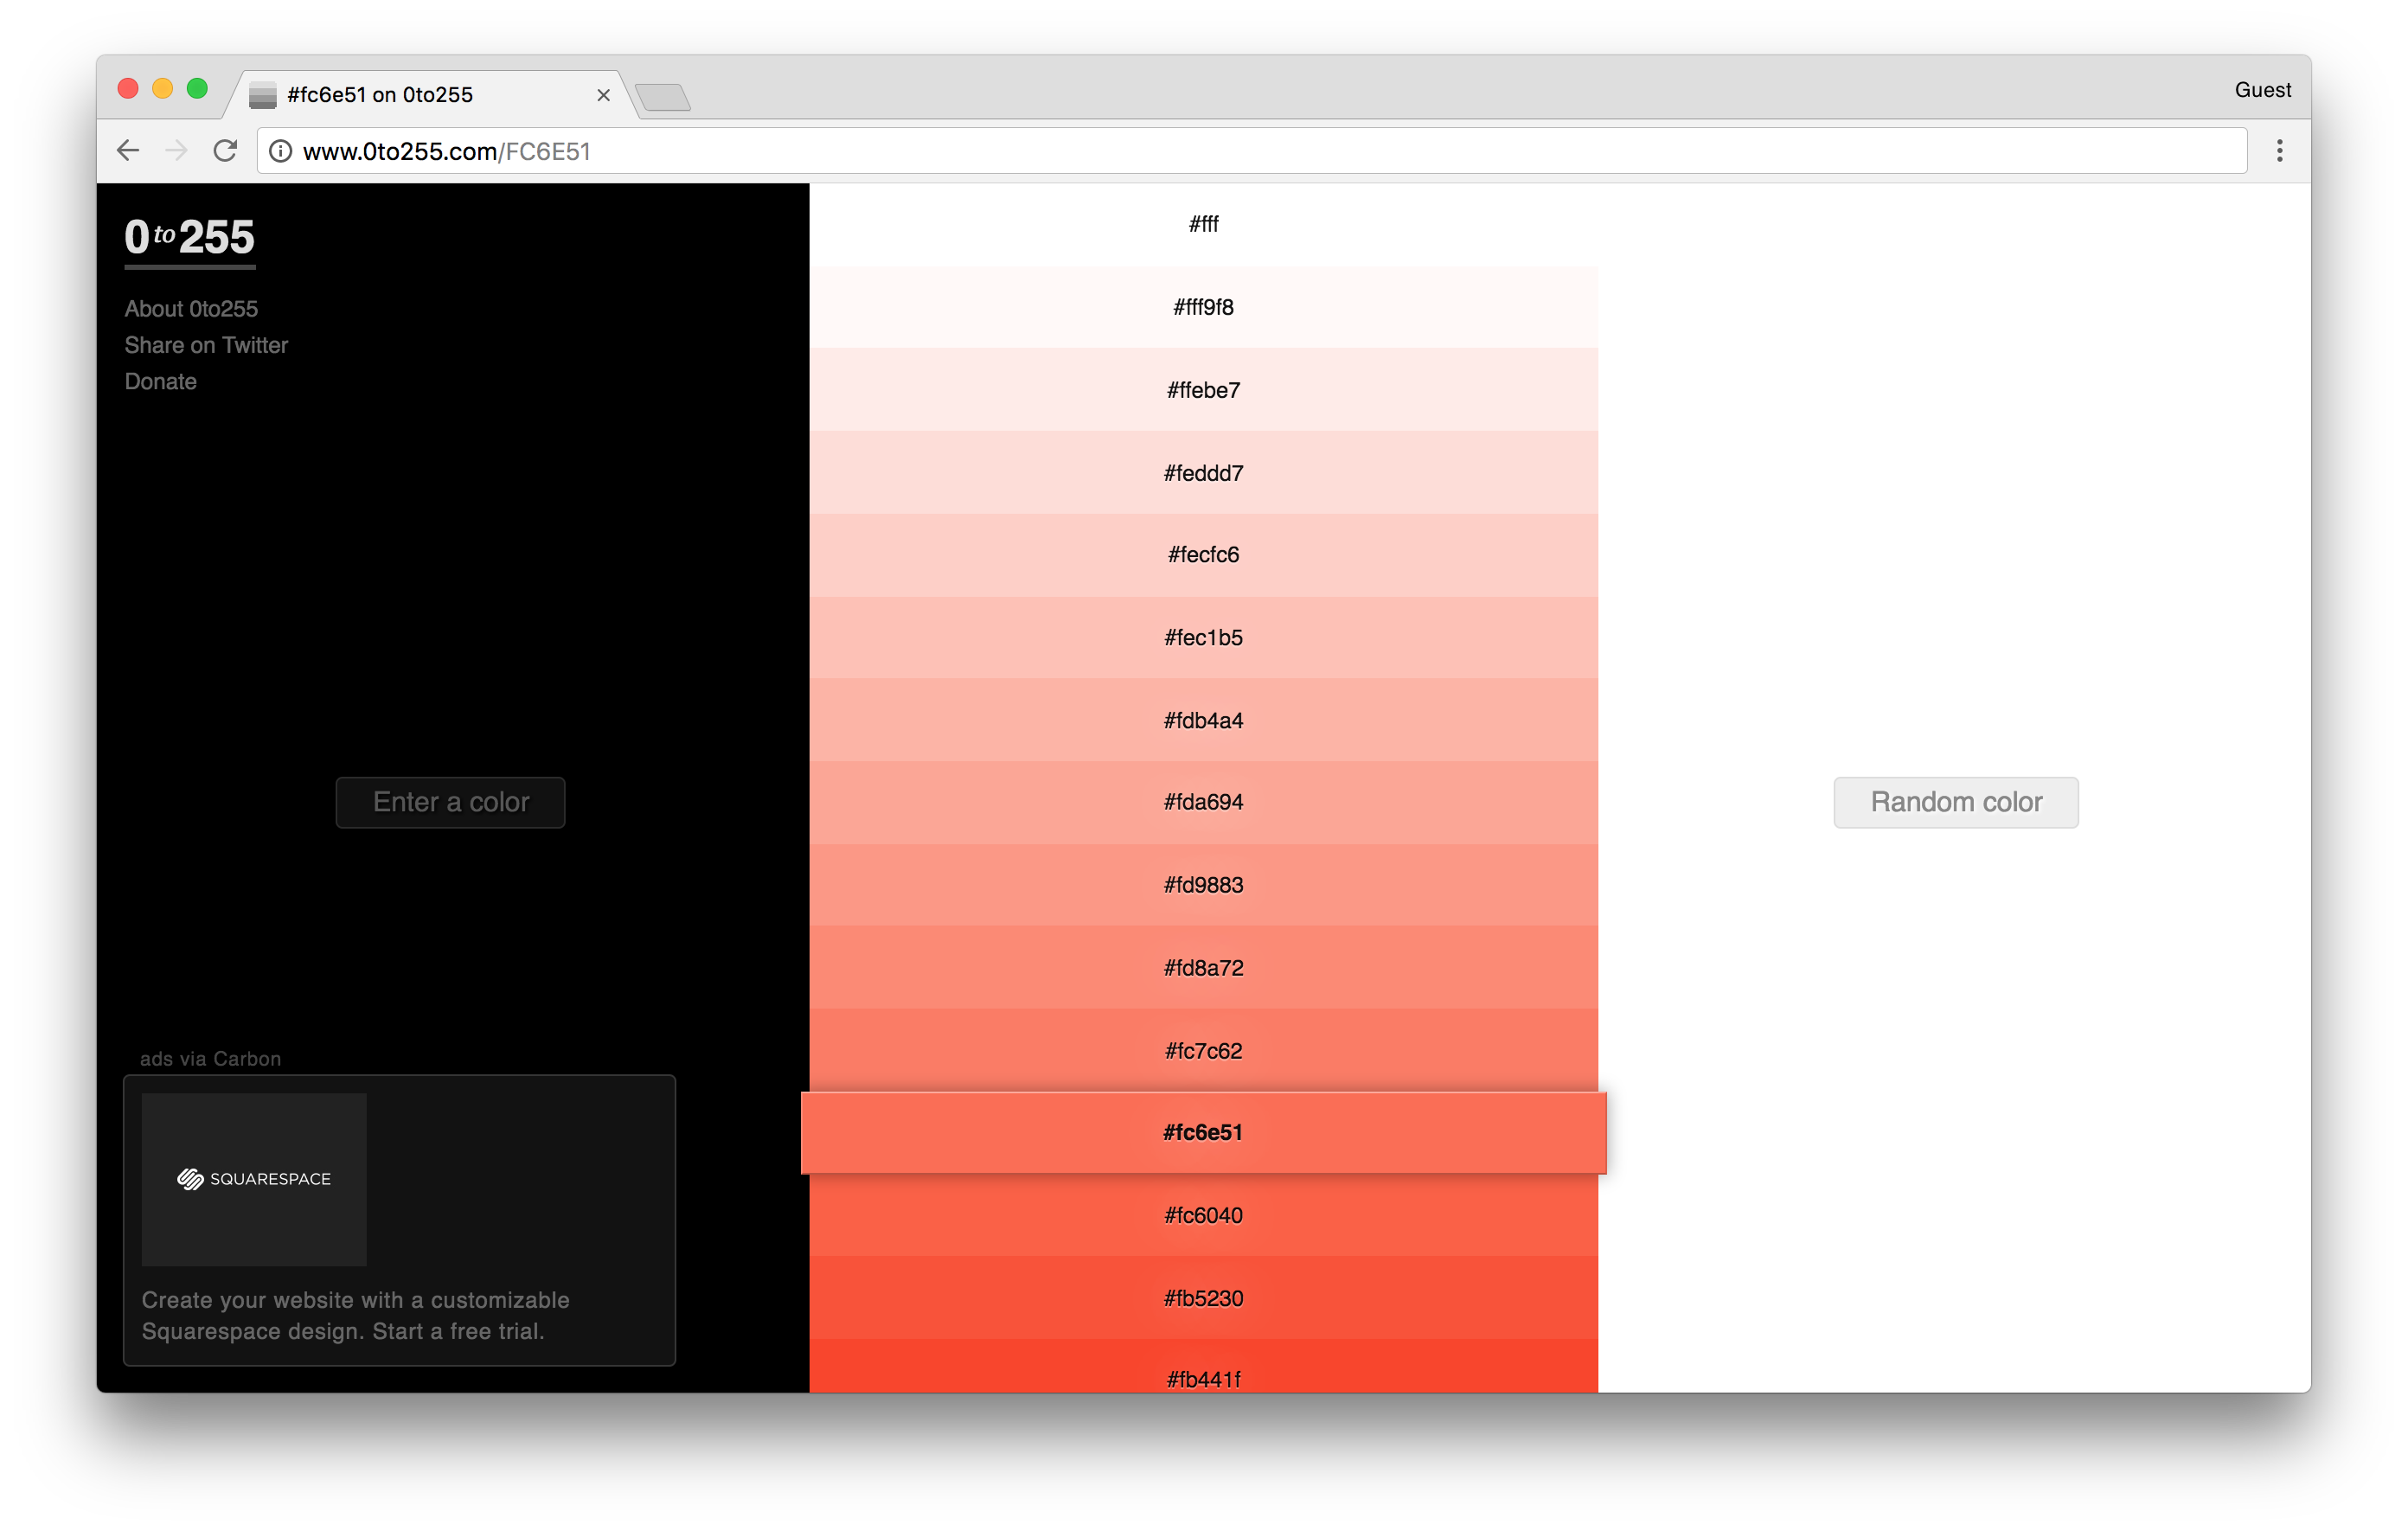Click the highlighted #fc6e51 swatch
The width and height of the screenshot is (2408, 1531).
click(1203, 1133)
